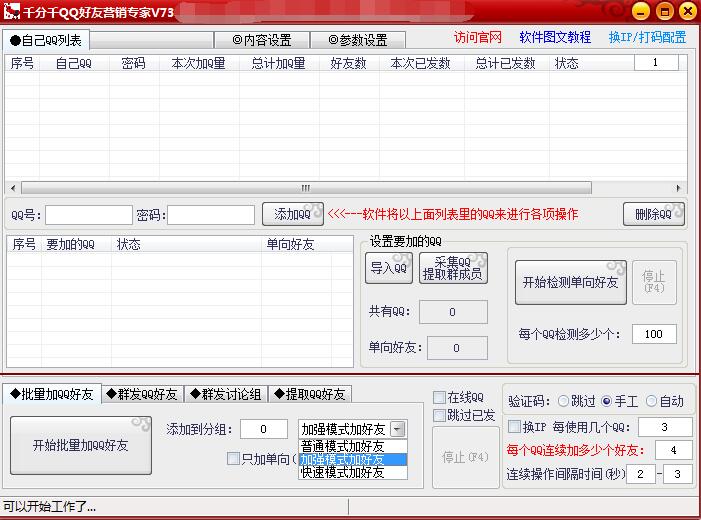Select 批量加QQ好友 tab
701x520 pixels.
(52, 394)
